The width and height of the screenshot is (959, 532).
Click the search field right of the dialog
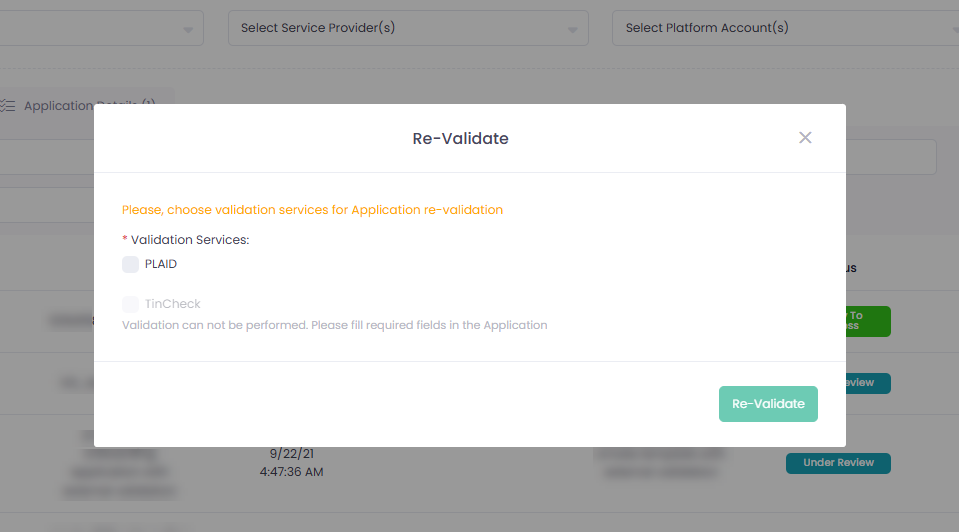coord(891,157)
